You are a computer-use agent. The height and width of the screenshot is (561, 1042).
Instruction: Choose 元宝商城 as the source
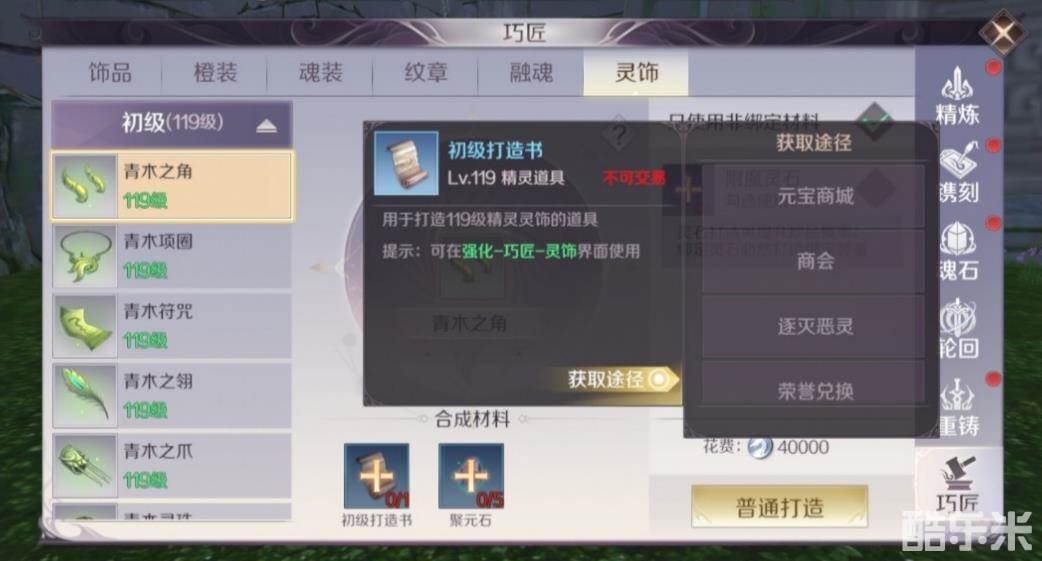coord(814,196)
